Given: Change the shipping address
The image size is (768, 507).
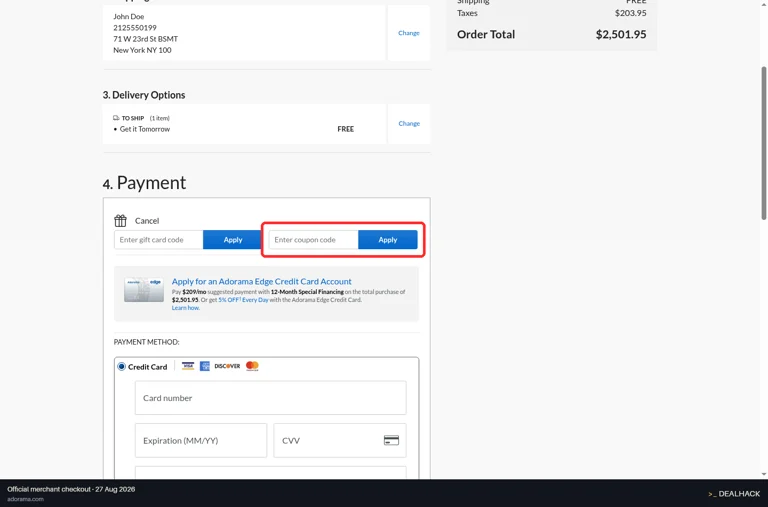Looking at the screenshot, I should coord(408,33).
